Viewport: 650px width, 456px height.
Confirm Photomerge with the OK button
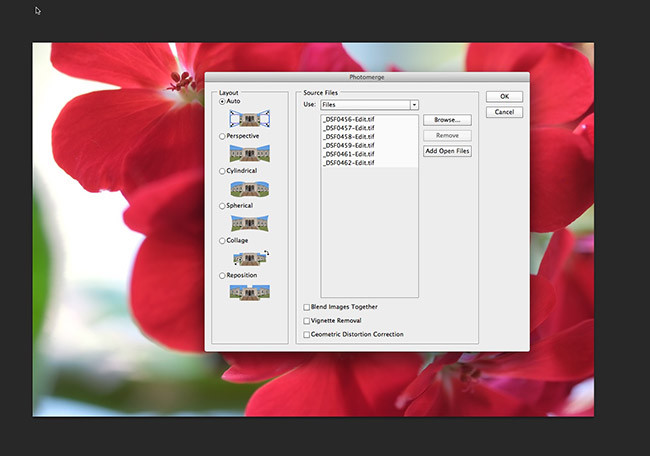click(x=505, y=96)
